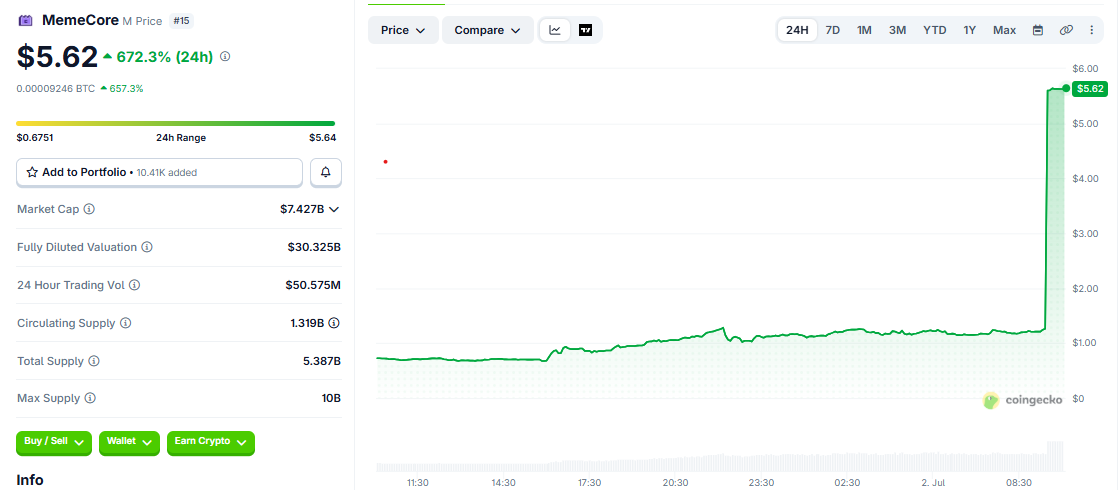
Task: Open the Compare dropdown
Action: [x=488, y=30]
